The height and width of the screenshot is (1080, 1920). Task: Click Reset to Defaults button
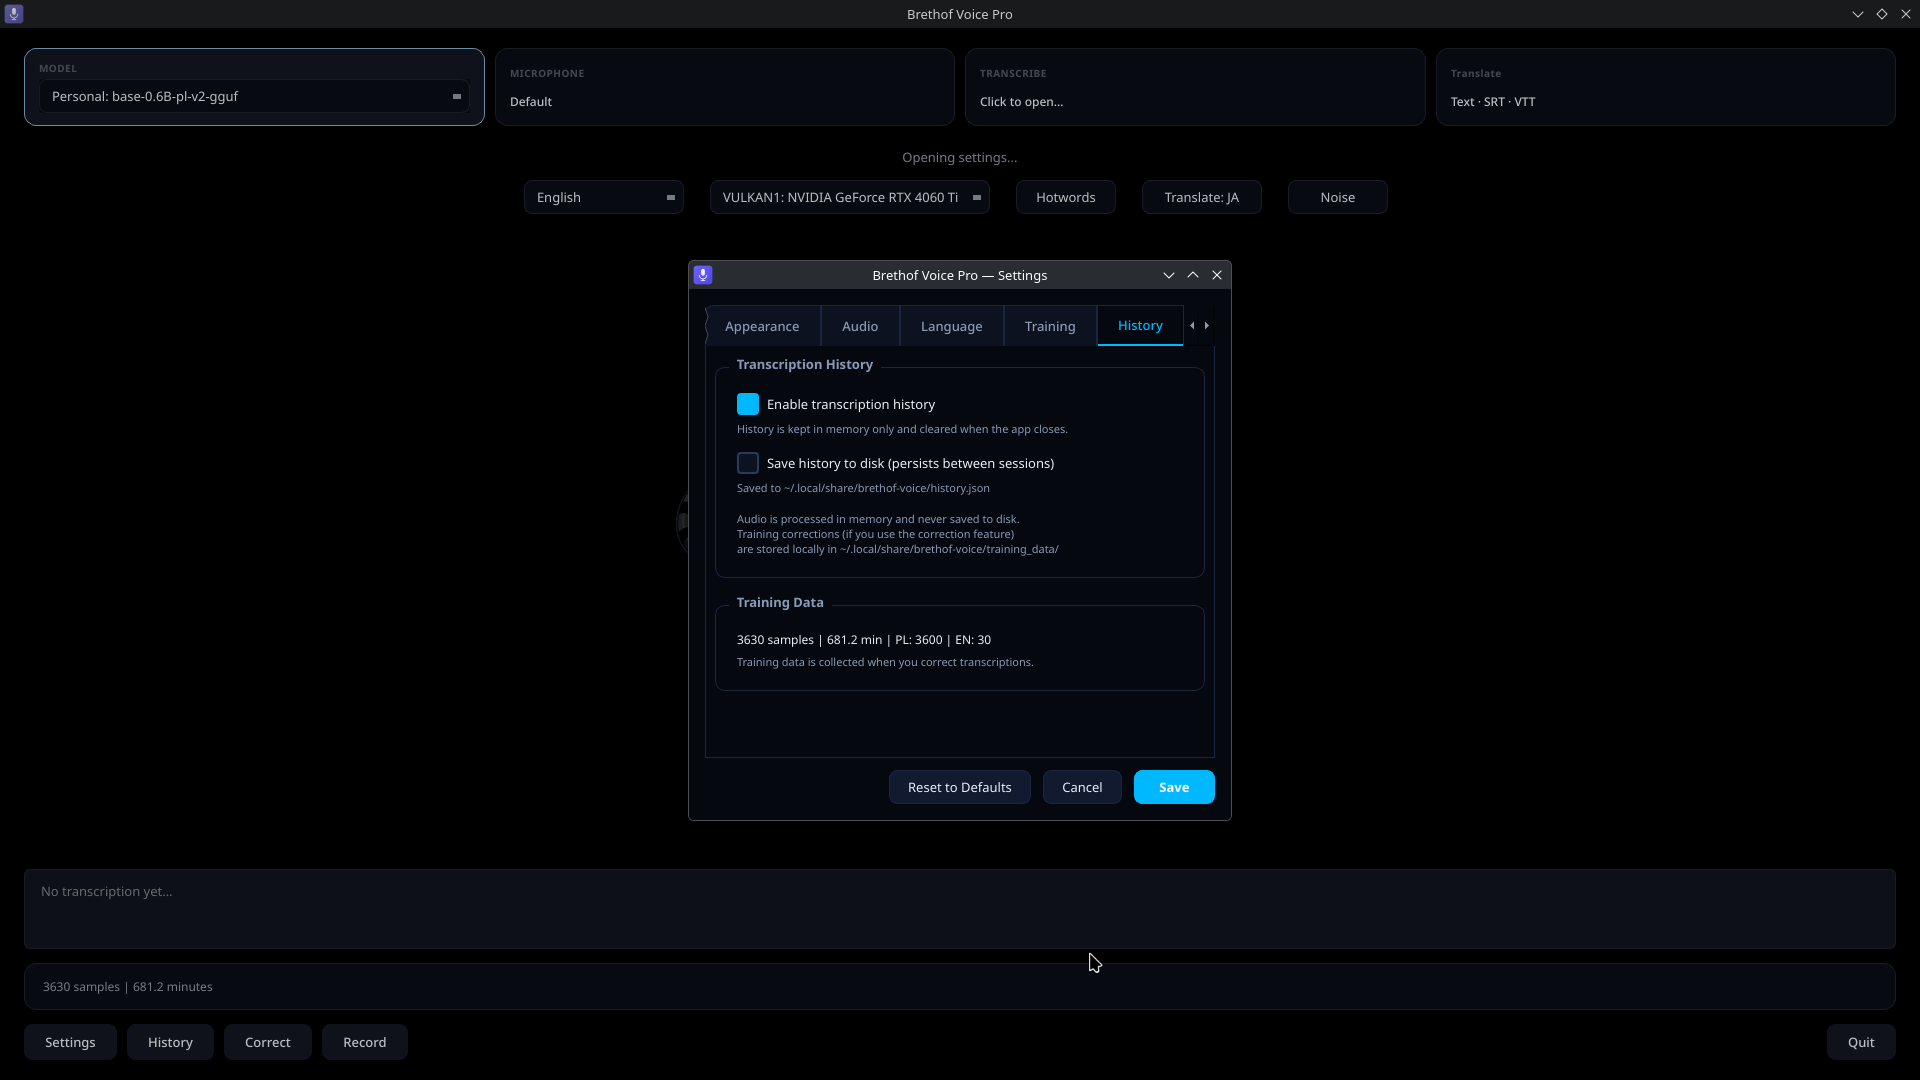pyautogui.click(x=960, y=787)
